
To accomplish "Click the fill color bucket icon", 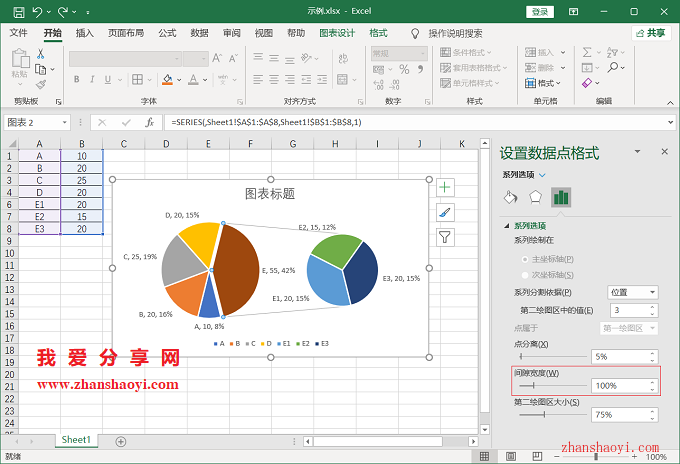I will (x=167, y=79).
